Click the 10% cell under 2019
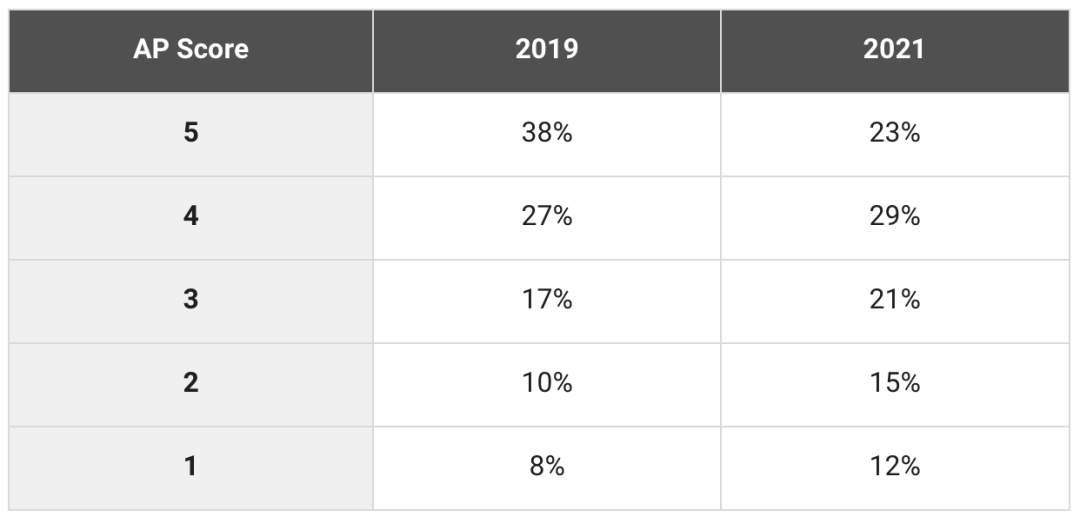 (546, 384)
